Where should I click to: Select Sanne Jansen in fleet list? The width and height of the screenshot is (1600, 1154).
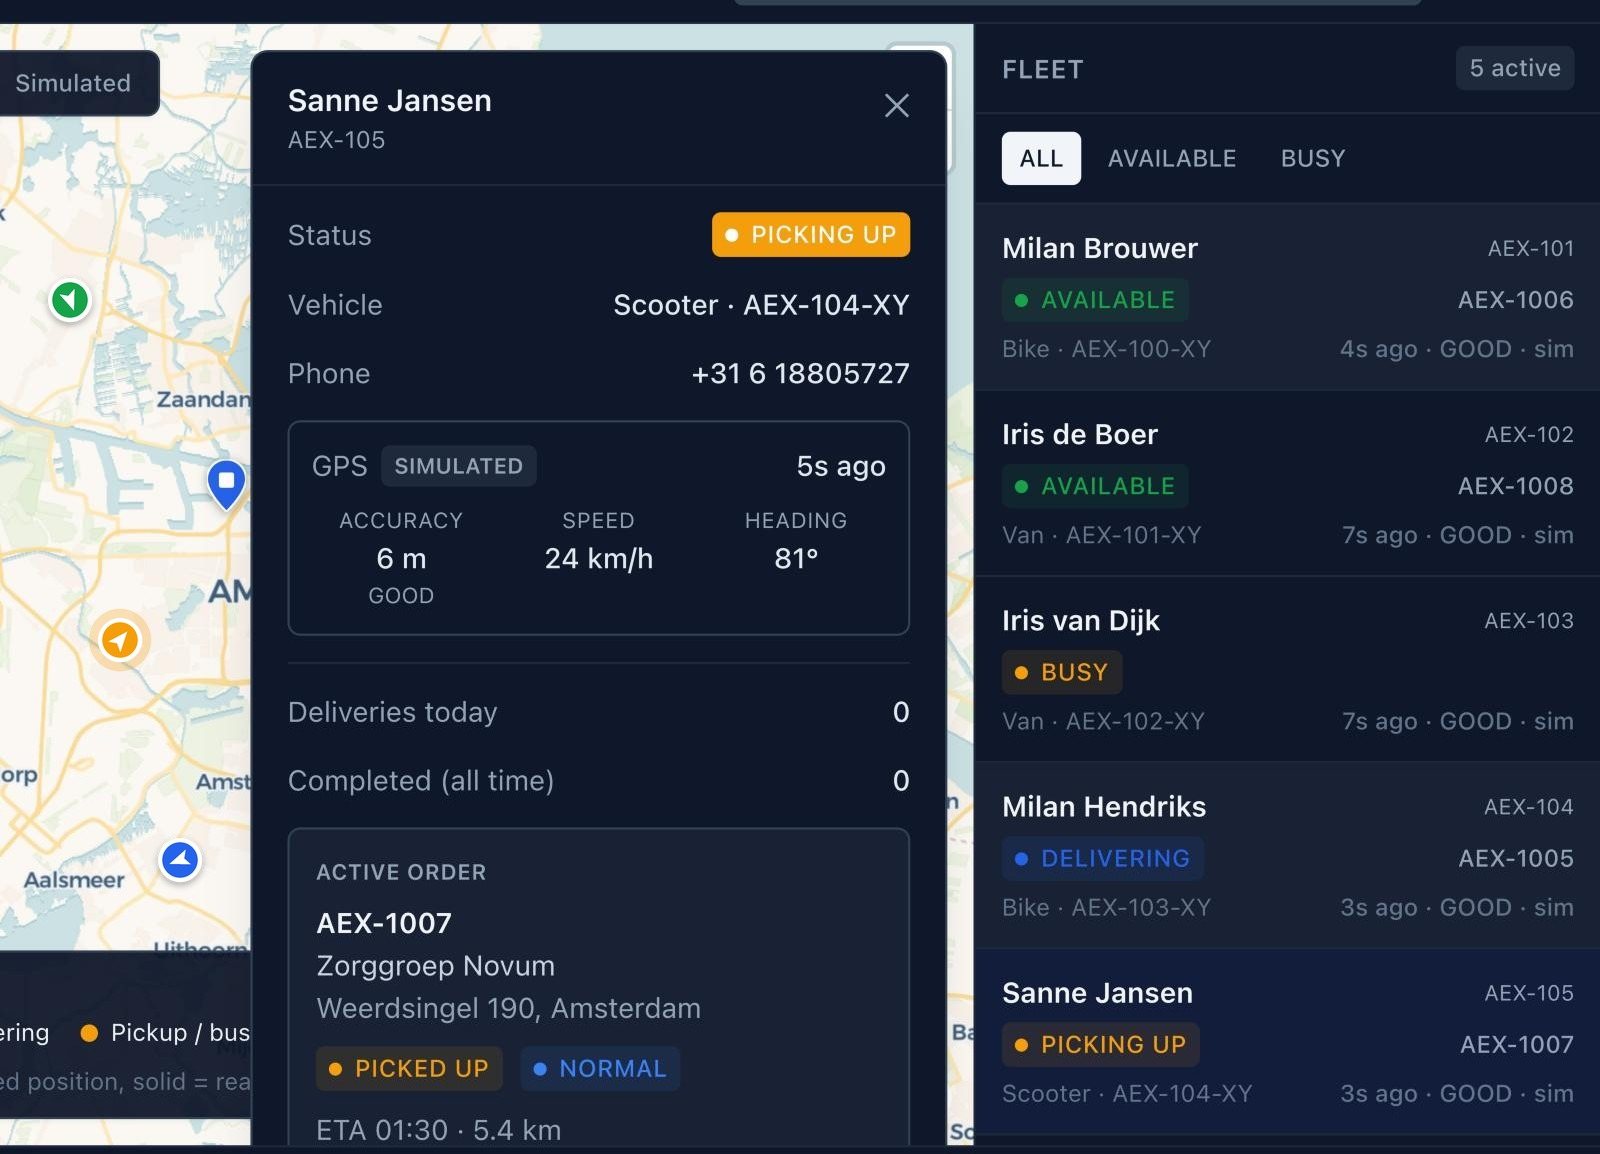(1287, 1041)
